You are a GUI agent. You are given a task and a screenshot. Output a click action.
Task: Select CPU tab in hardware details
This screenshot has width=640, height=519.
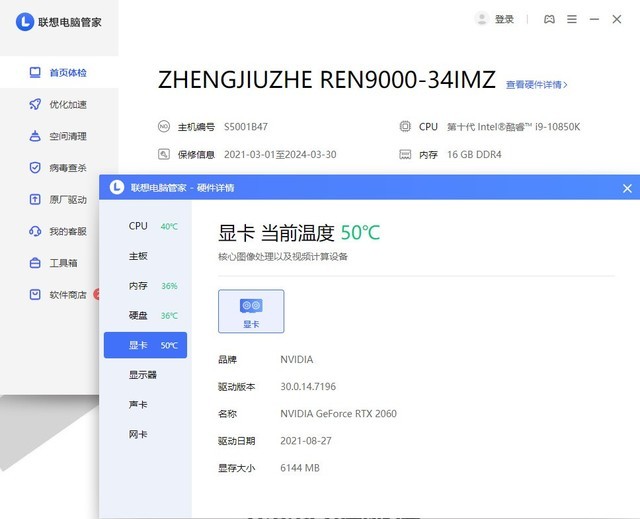(x=145, y=226)
